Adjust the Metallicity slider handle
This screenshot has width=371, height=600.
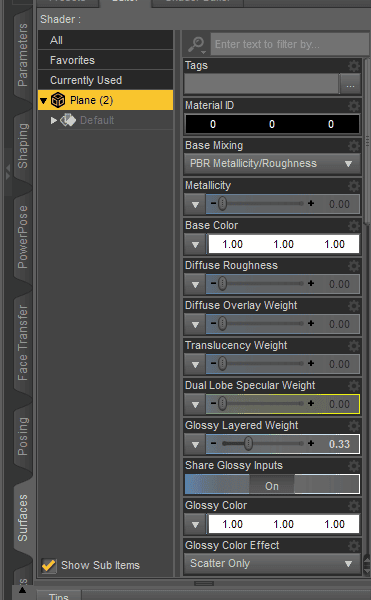[223, 204]
